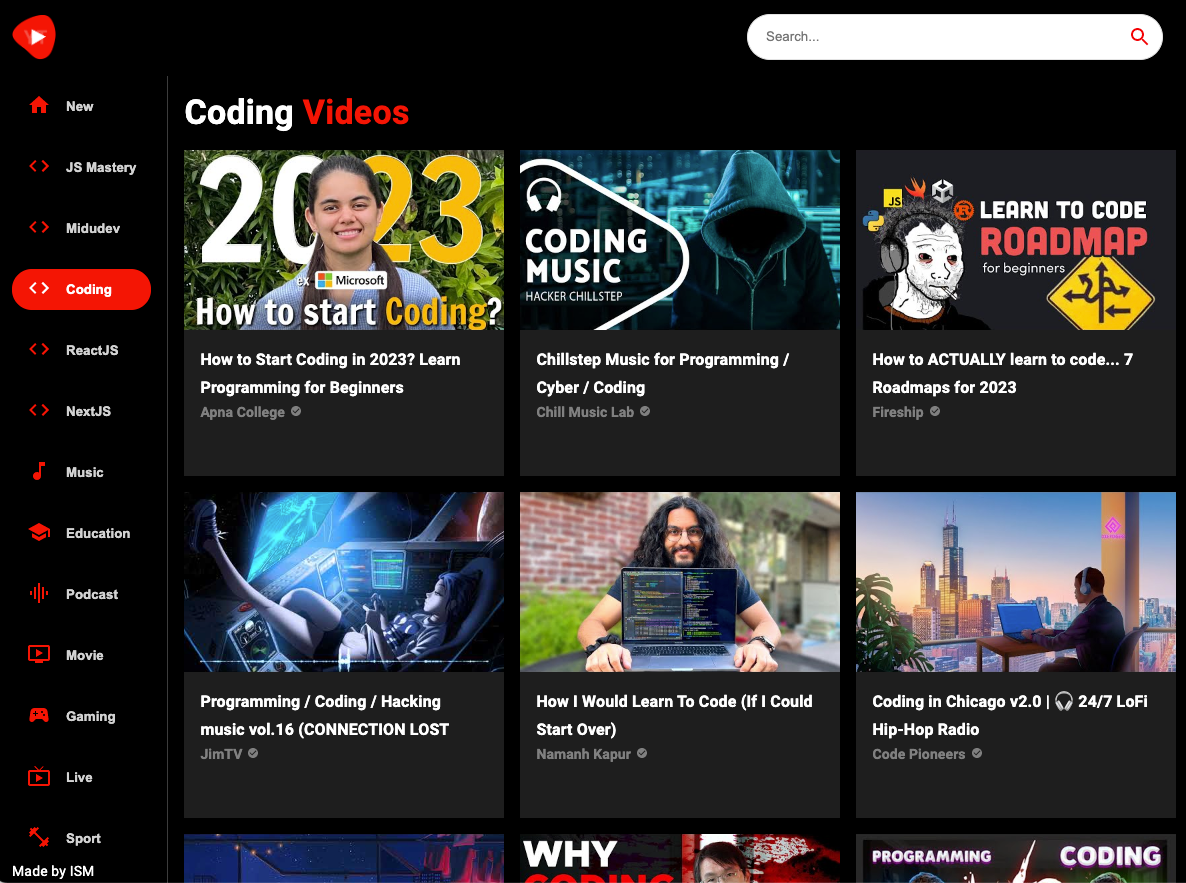The height and width of the screenshot is (883, 1186).
Task: Click the code icon beside Midudev
Action: tap(39, 228)
